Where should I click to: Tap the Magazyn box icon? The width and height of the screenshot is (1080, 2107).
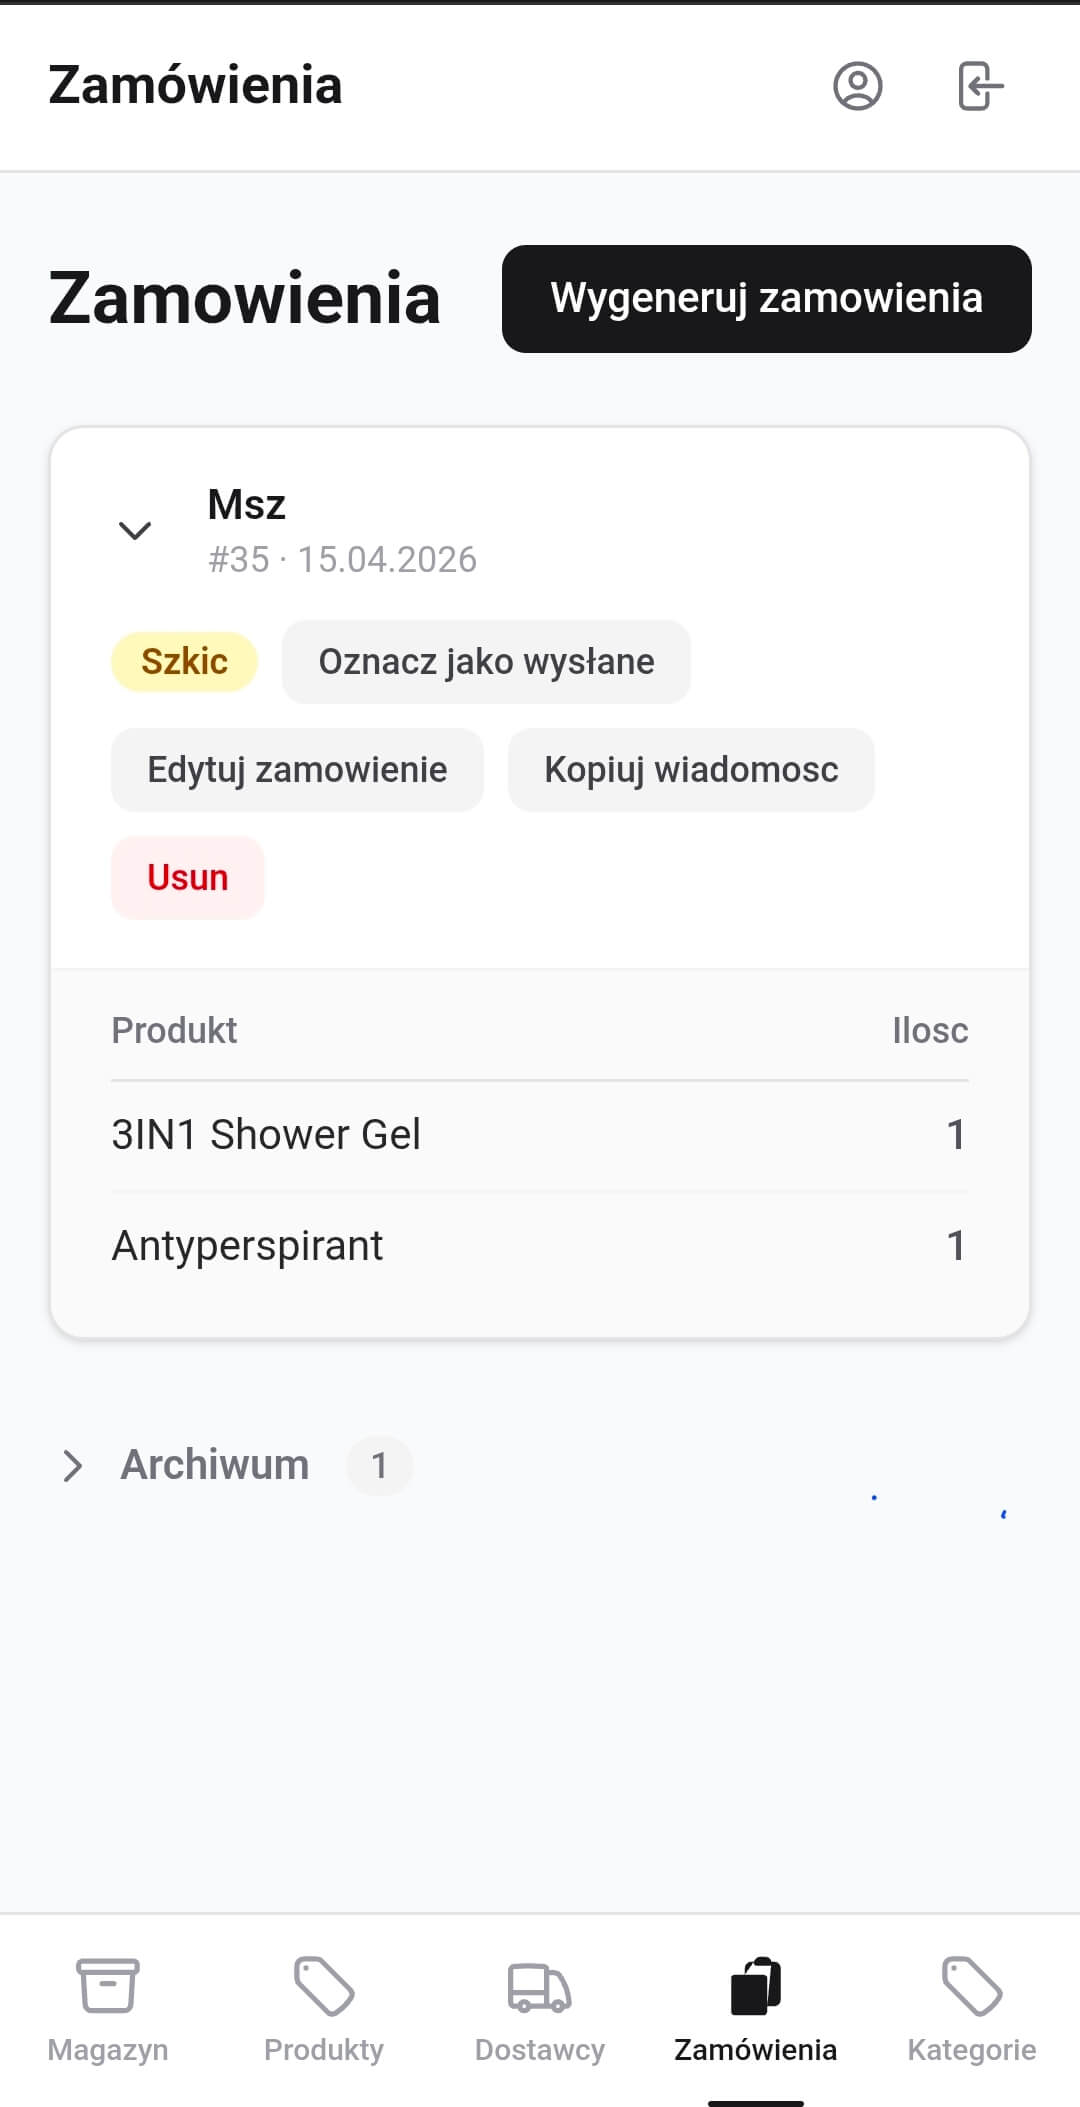pos(108,1985)
